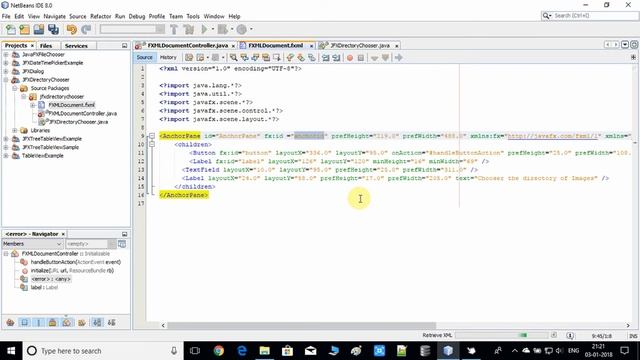
Task: Click the History view button
Action: (x=168, y=58)
